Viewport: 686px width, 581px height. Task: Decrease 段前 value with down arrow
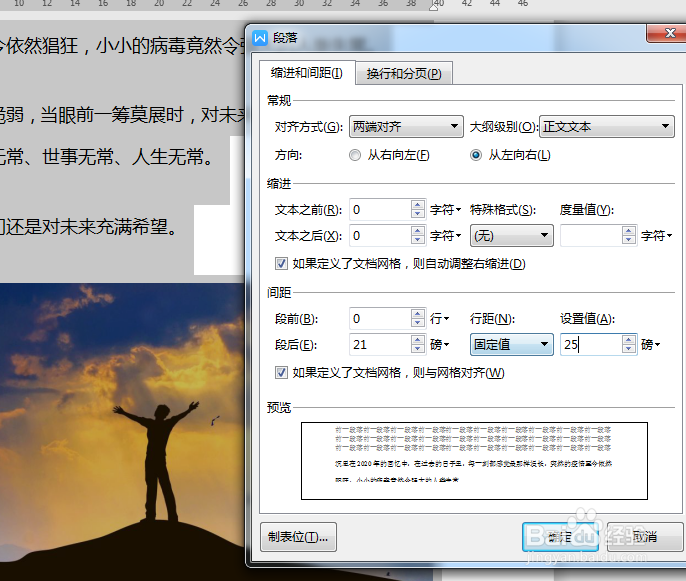[x=418, y=323]
